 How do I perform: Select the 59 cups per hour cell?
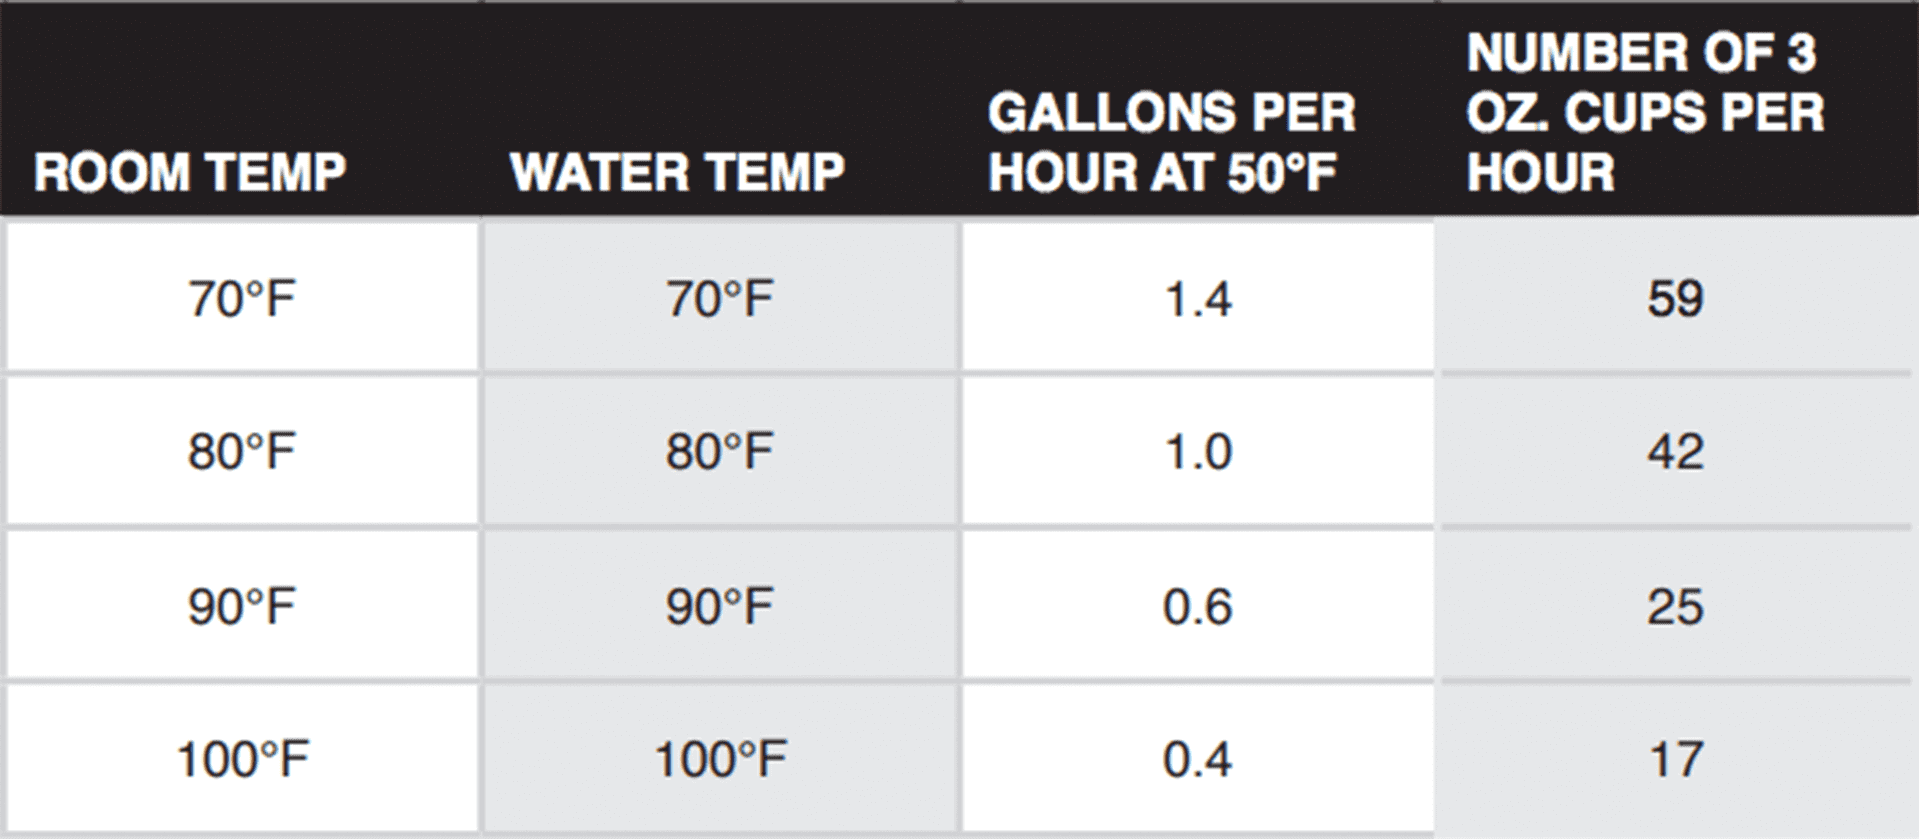click(1675, 299)
